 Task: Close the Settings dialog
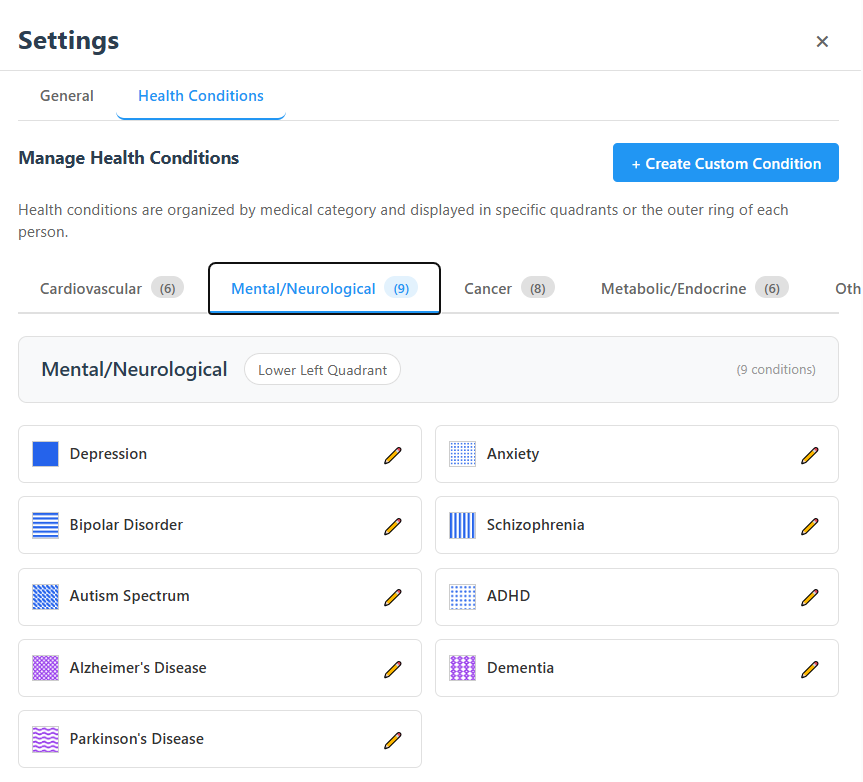click(822, 41)
